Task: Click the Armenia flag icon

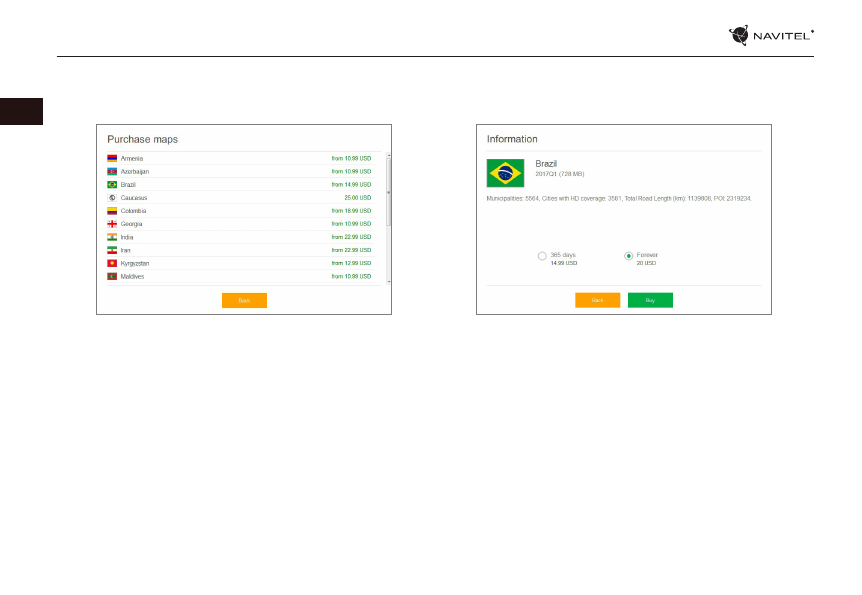Action: click(112, 159)
